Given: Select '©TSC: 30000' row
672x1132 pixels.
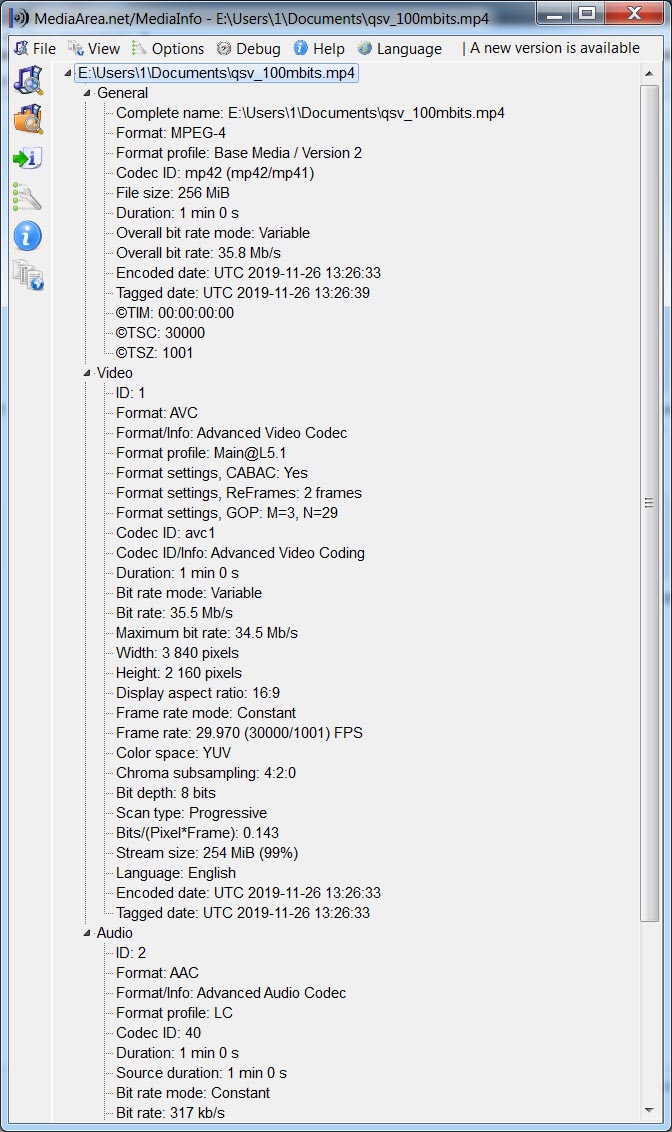Looking at the screenshot, I should coord(161,333).
